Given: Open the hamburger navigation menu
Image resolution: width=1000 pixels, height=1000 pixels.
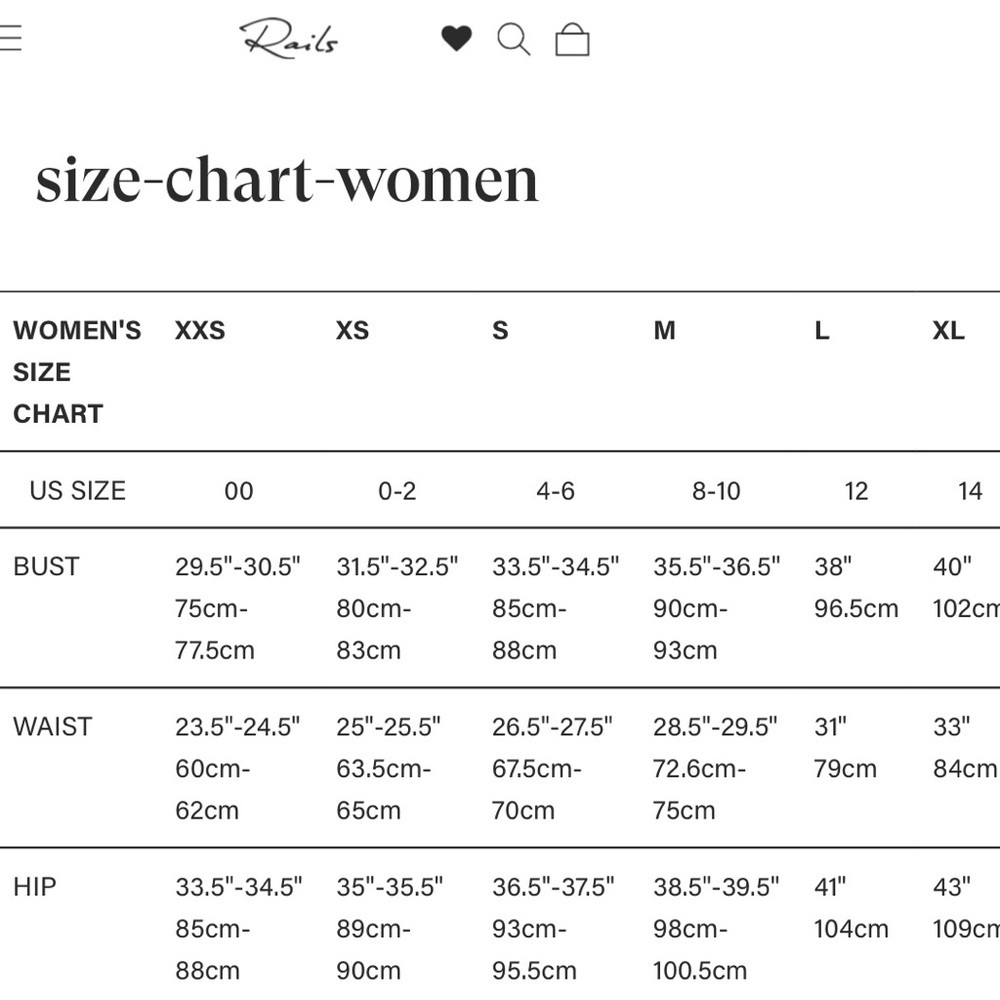Looking at the screenshot, I should click(10, 38).
